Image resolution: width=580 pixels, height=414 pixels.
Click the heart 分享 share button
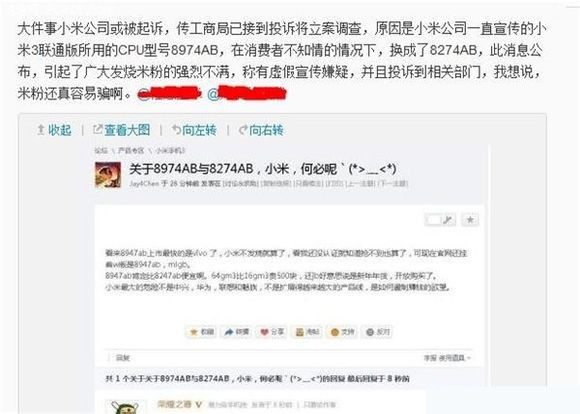pos(272,332)
